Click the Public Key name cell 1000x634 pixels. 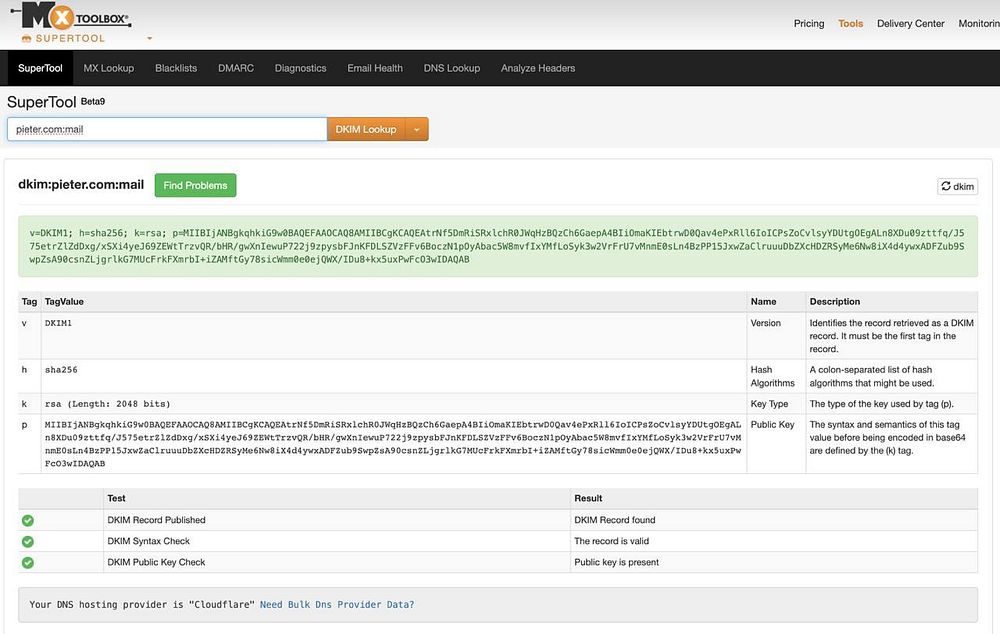[x=772, y=425]
